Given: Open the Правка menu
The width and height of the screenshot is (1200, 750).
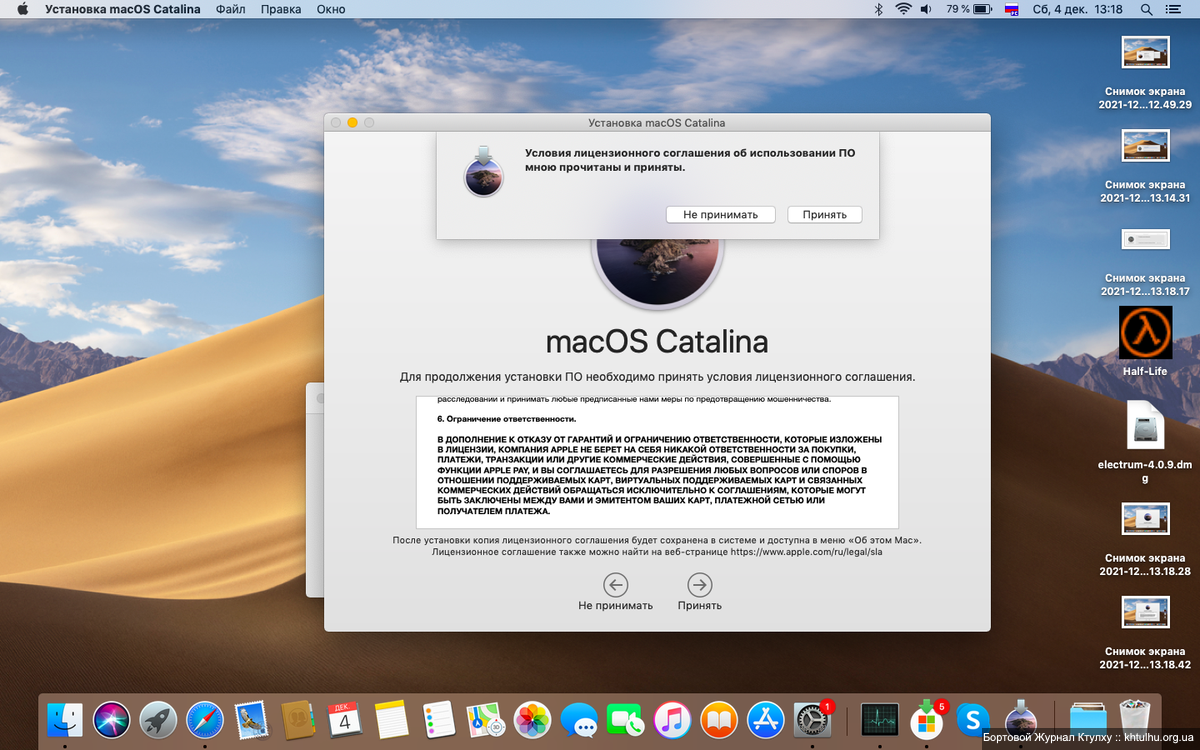Looking at the screenshot, I should (281, 9).
